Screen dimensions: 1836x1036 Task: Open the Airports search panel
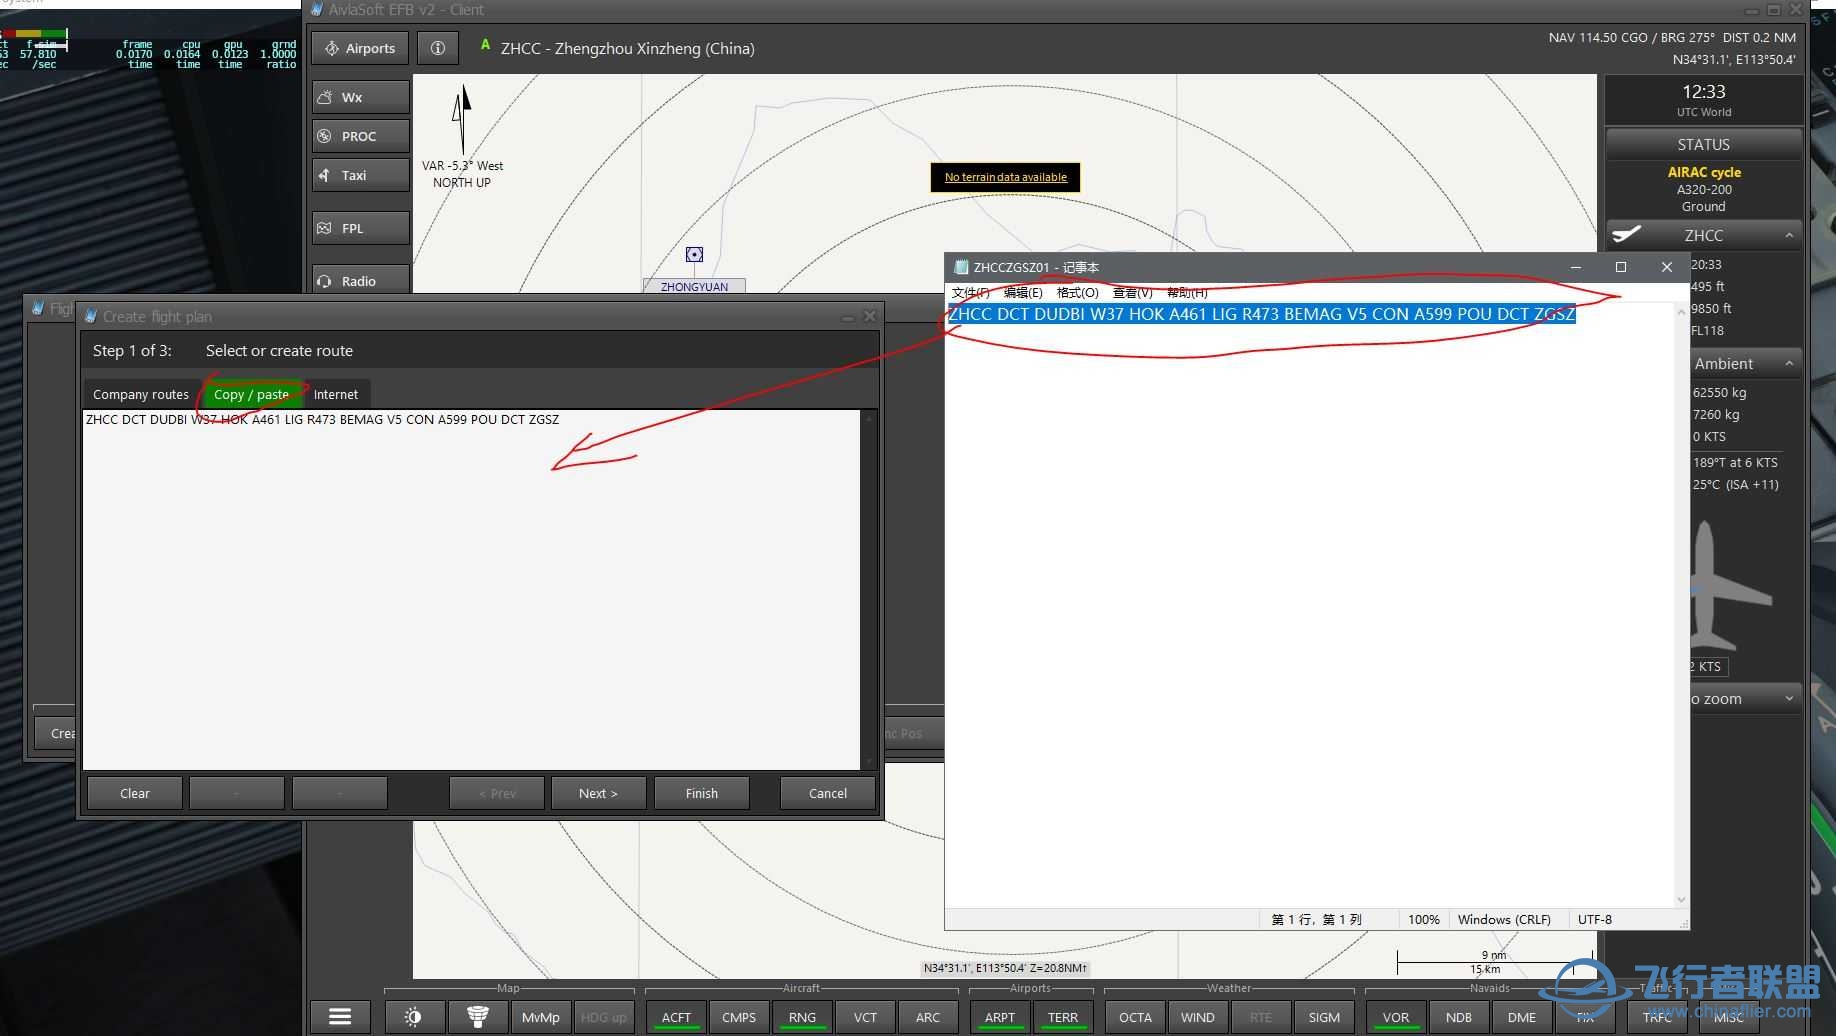pos(360,48)
